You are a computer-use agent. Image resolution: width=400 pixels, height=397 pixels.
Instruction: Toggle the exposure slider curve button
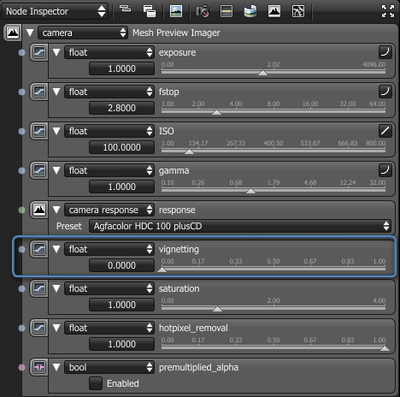(x=385, y=52)
